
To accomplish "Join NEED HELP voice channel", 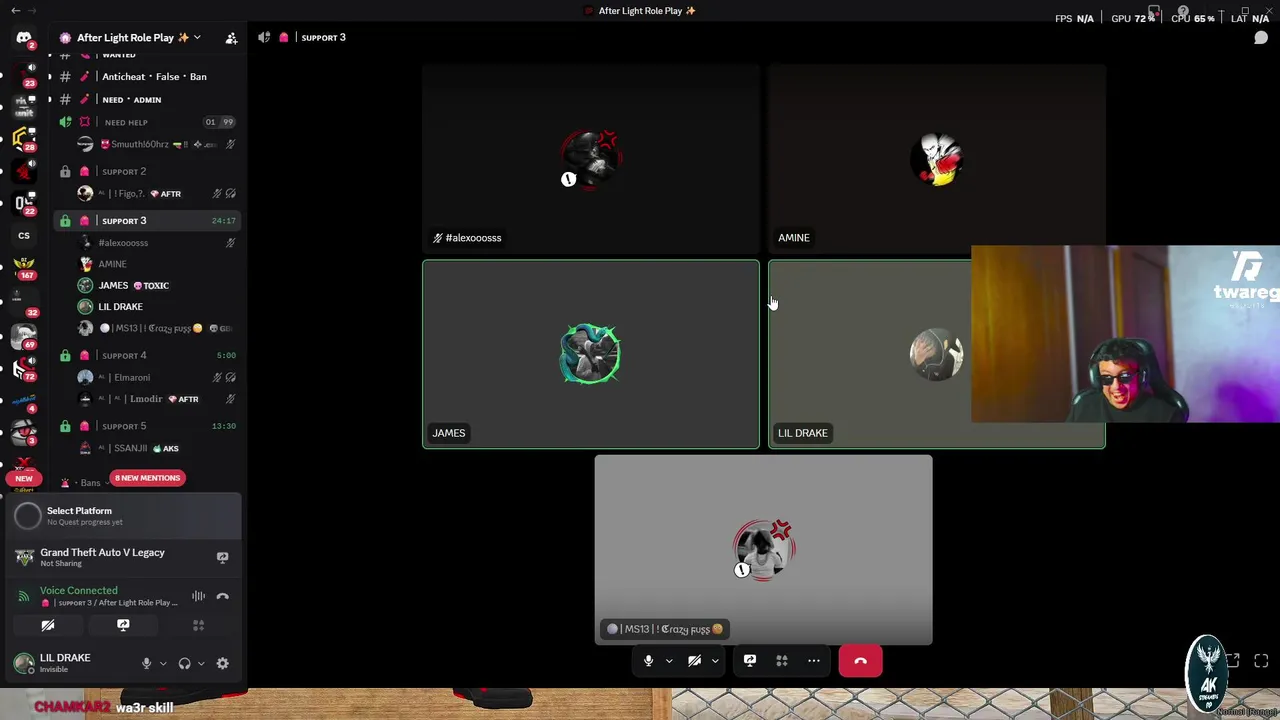I will click(145, 122).
